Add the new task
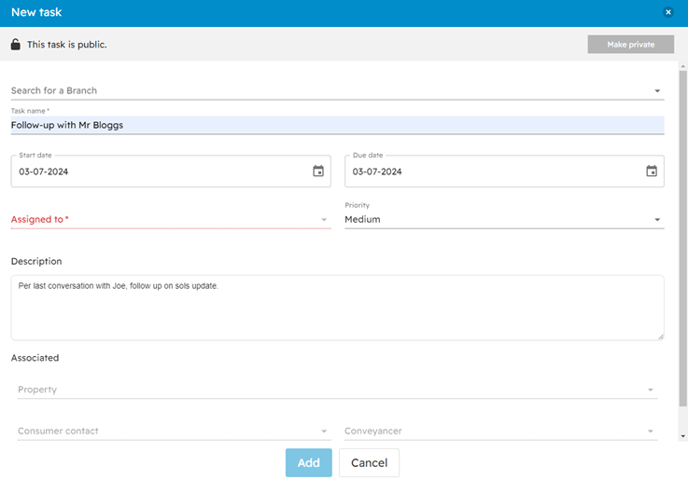The width and height of the screenshot is (688, 480). 308,462
